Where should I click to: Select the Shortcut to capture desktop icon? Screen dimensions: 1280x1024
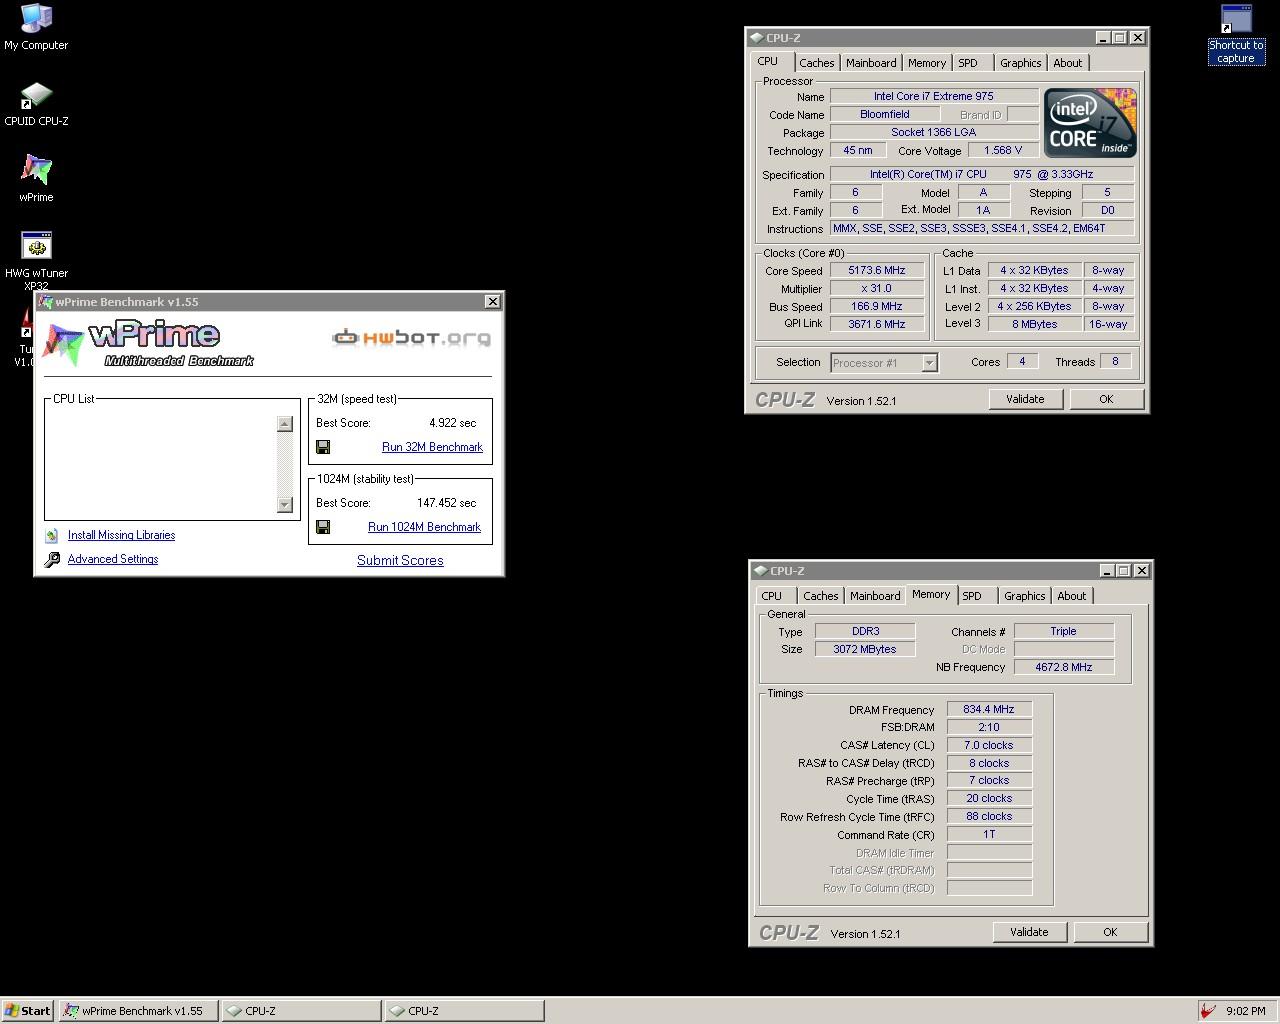1236,35
